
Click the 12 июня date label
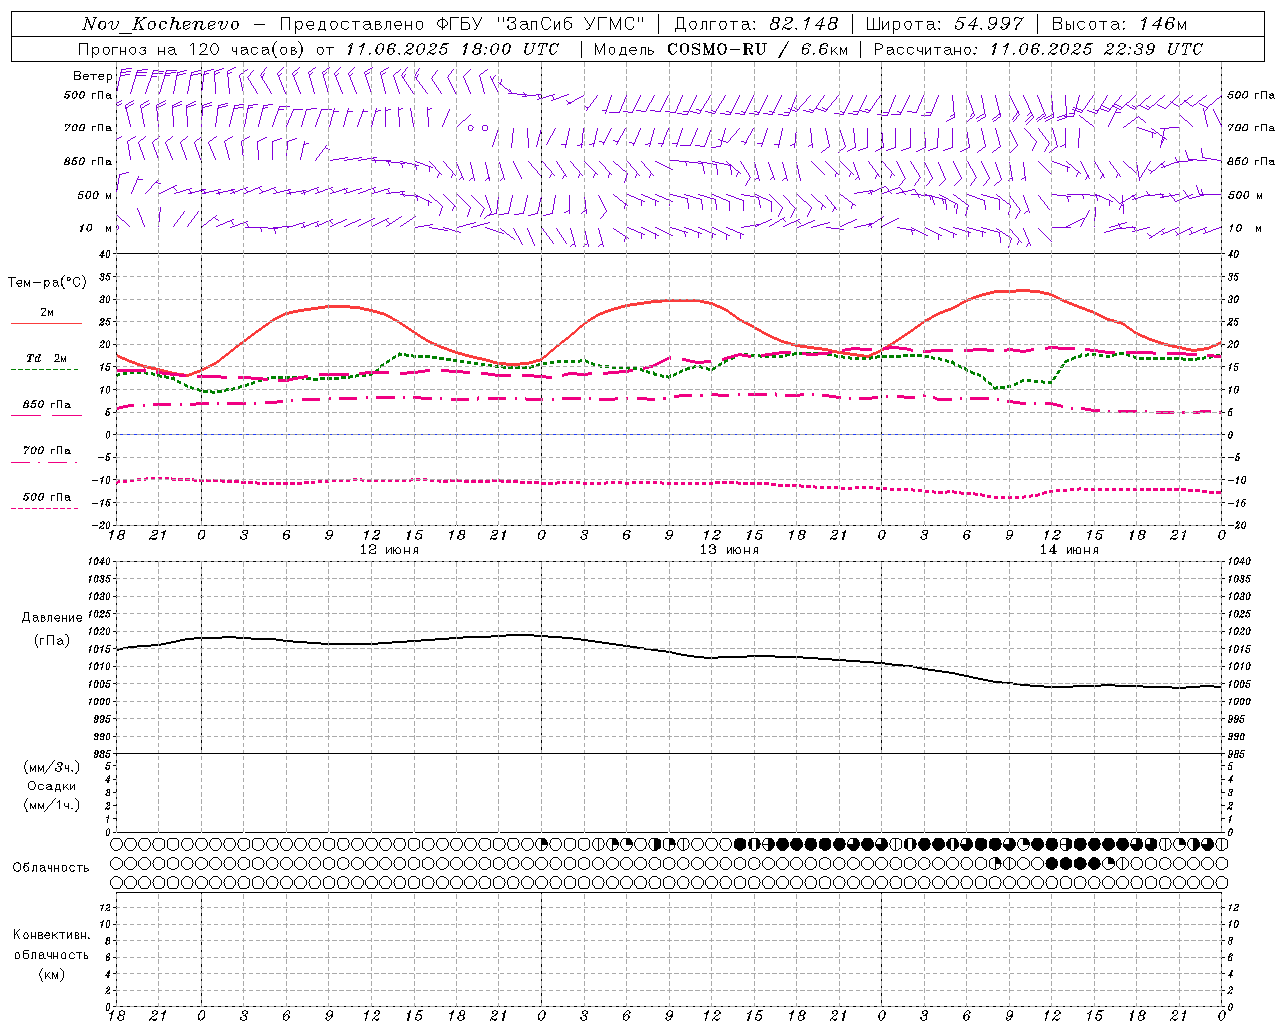point(389,550)
